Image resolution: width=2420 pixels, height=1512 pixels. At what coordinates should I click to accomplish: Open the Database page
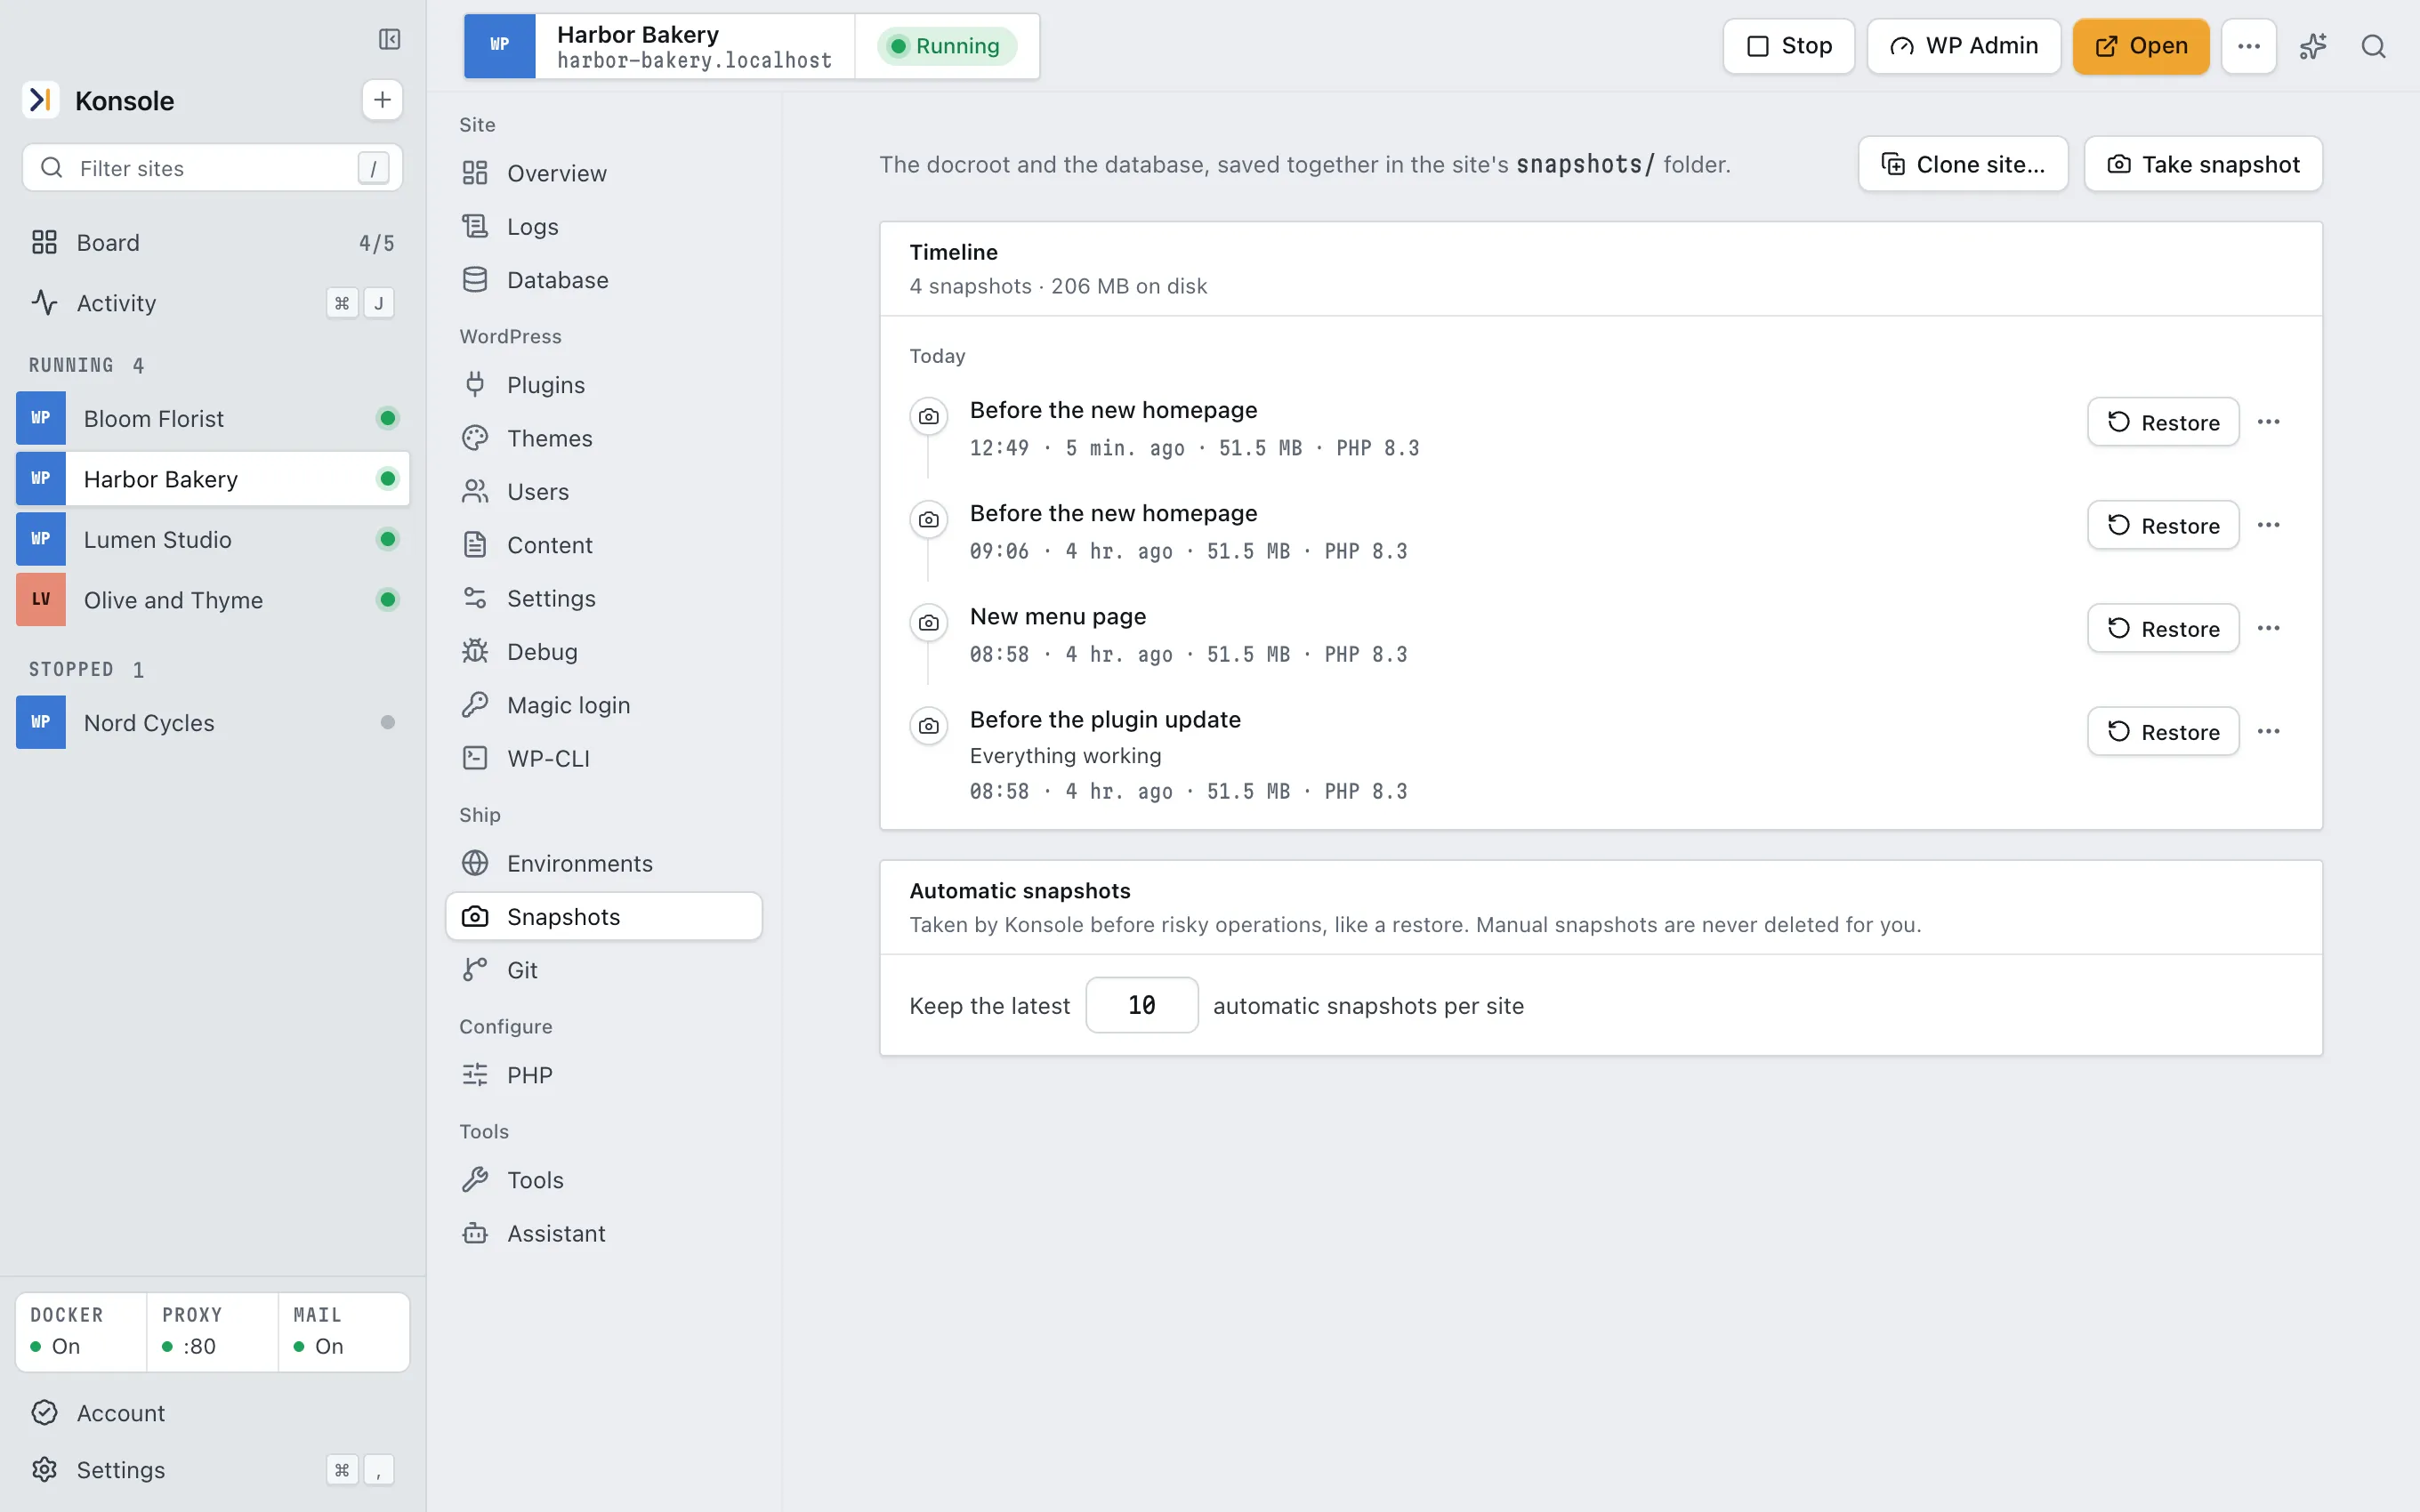[x=603, y=280]
